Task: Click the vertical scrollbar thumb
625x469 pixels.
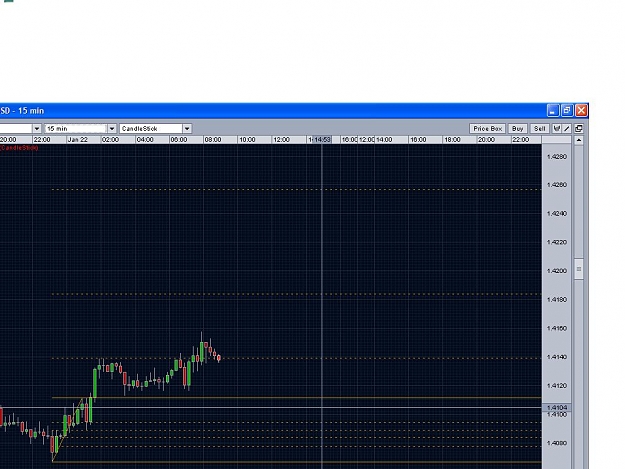Action: coord(579,269)
